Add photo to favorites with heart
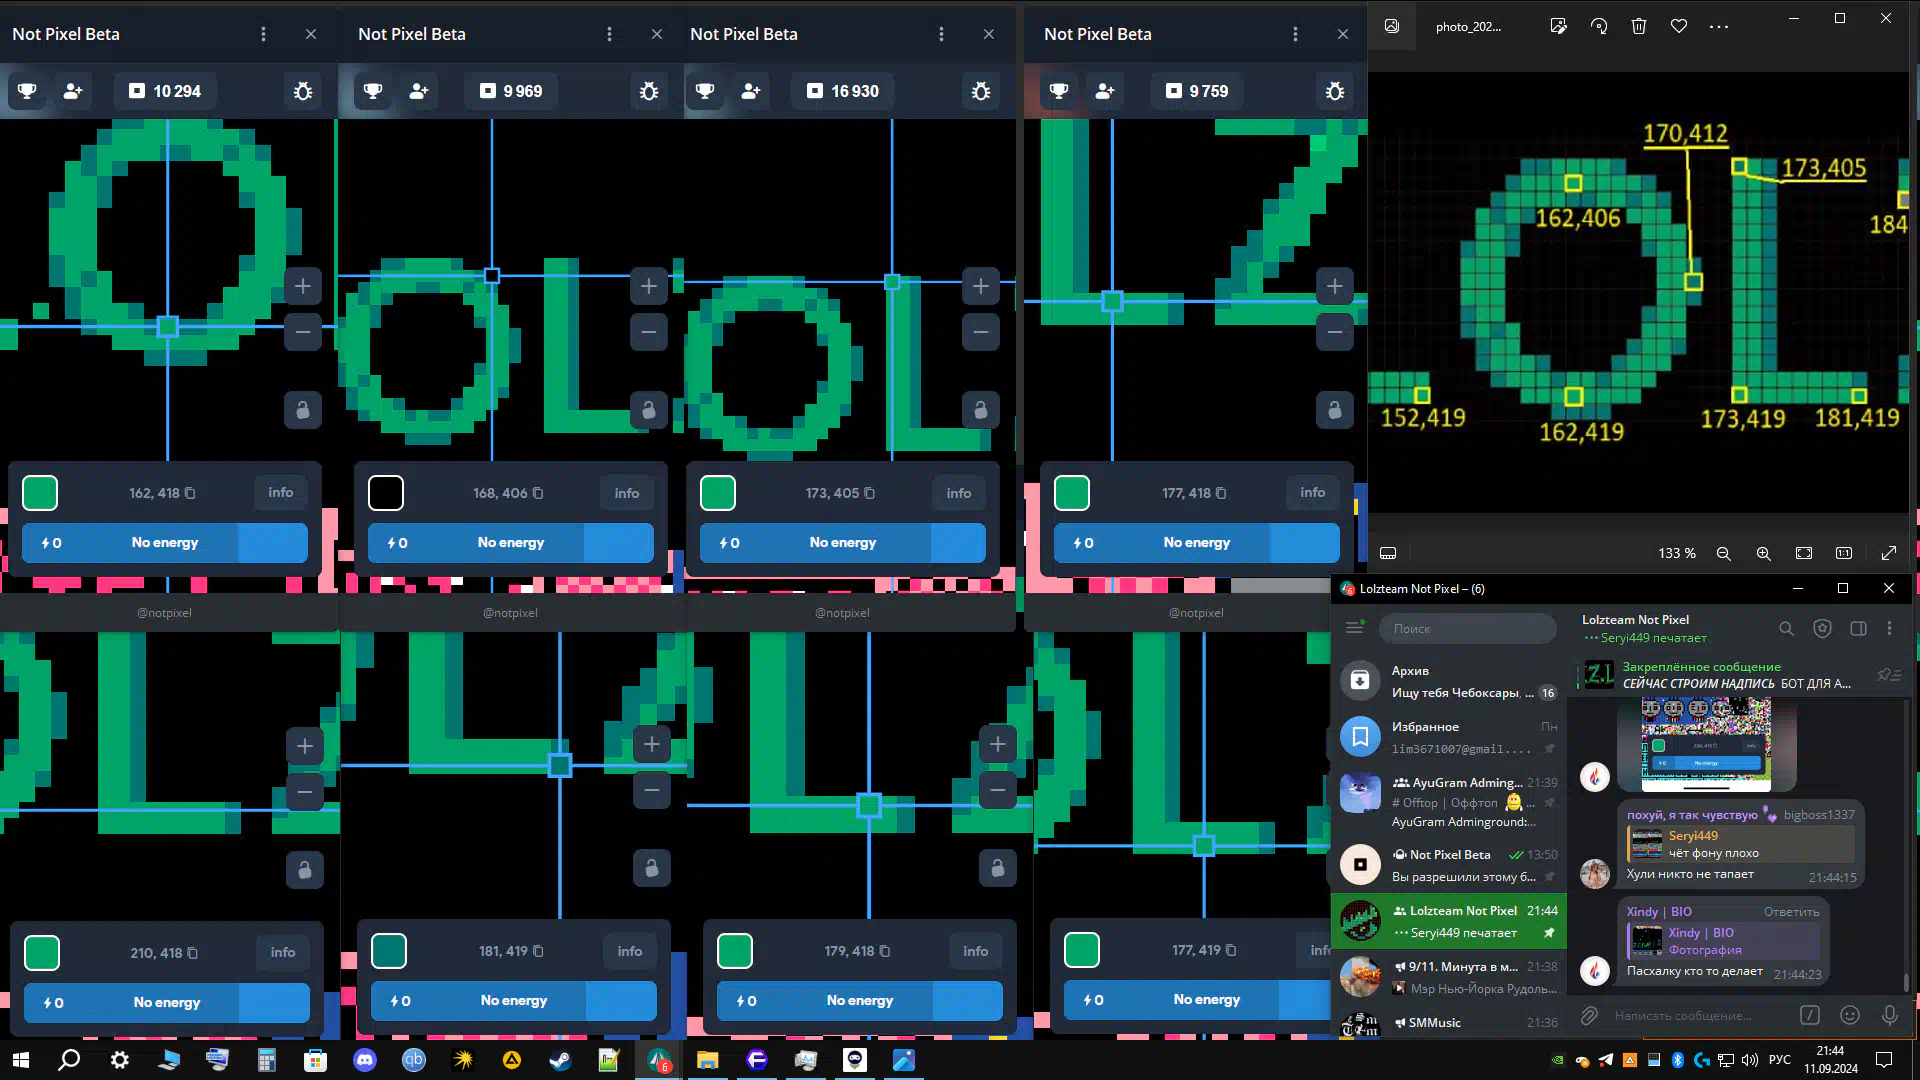1920x1080 pixels. click(x=1679, y=27)
